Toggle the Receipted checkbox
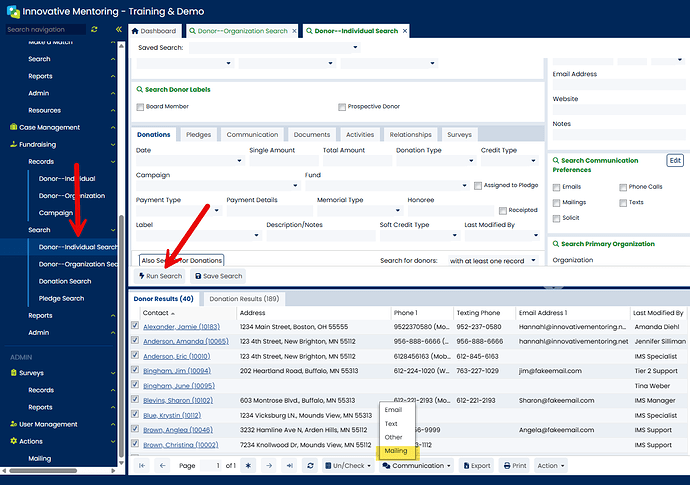The width and height of the screenshot is (690, 485). (x=503, y=211)
